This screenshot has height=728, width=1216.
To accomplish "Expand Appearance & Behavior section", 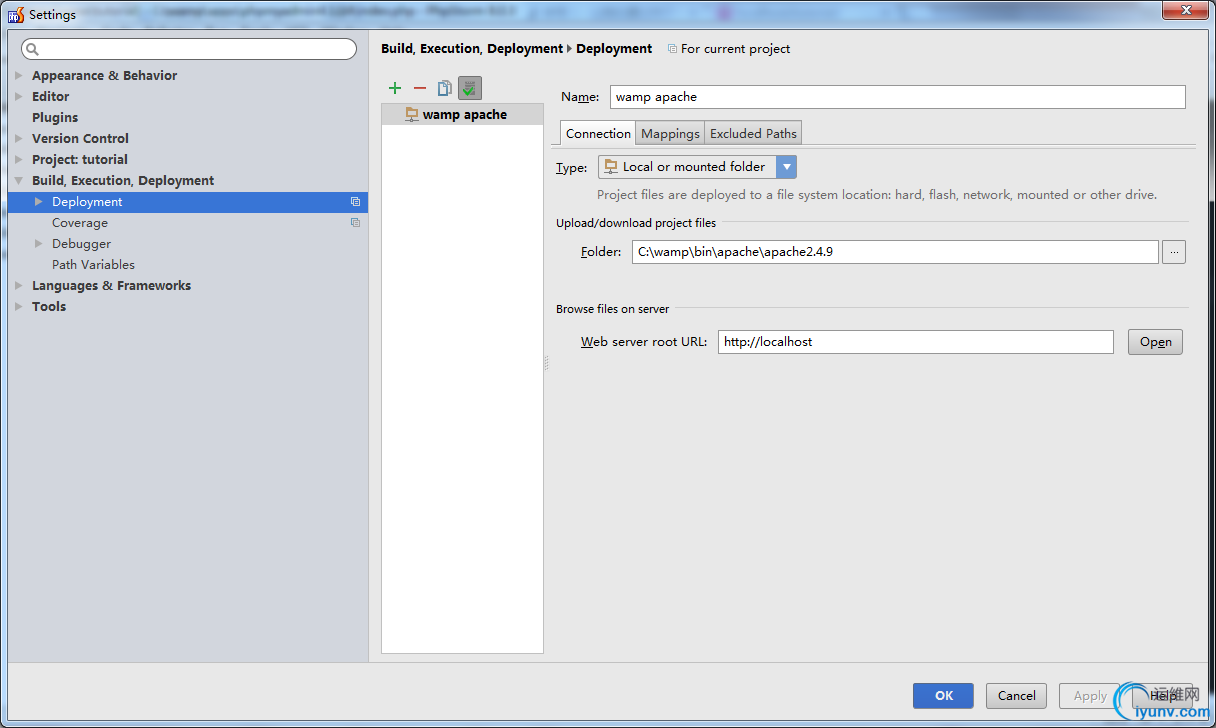I will 19,76.
